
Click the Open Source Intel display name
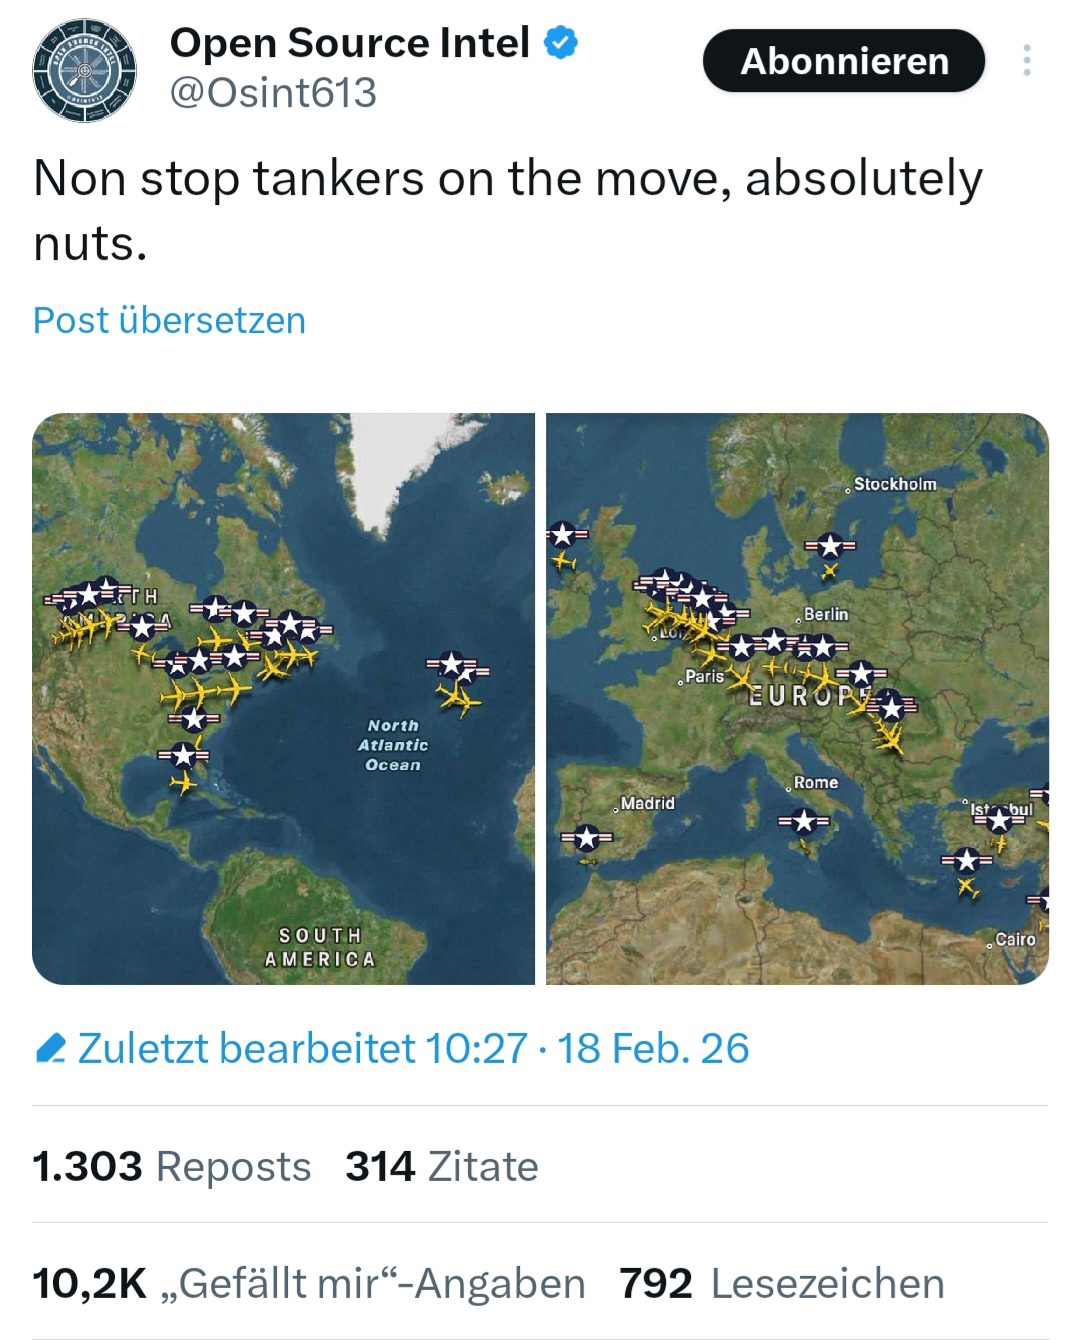tap(349, 42)
